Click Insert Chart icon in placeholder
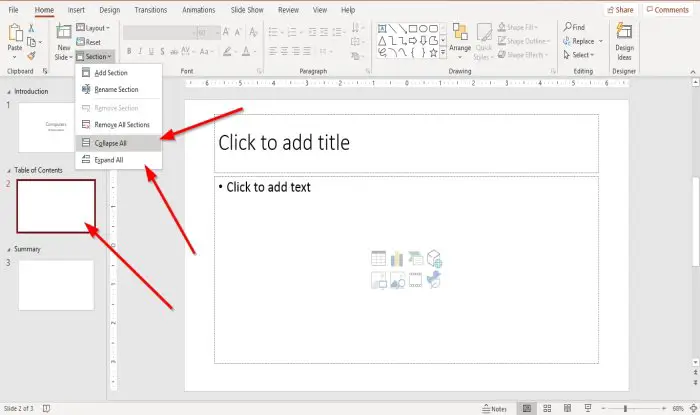The image size is (700, 415). point(397,258)
